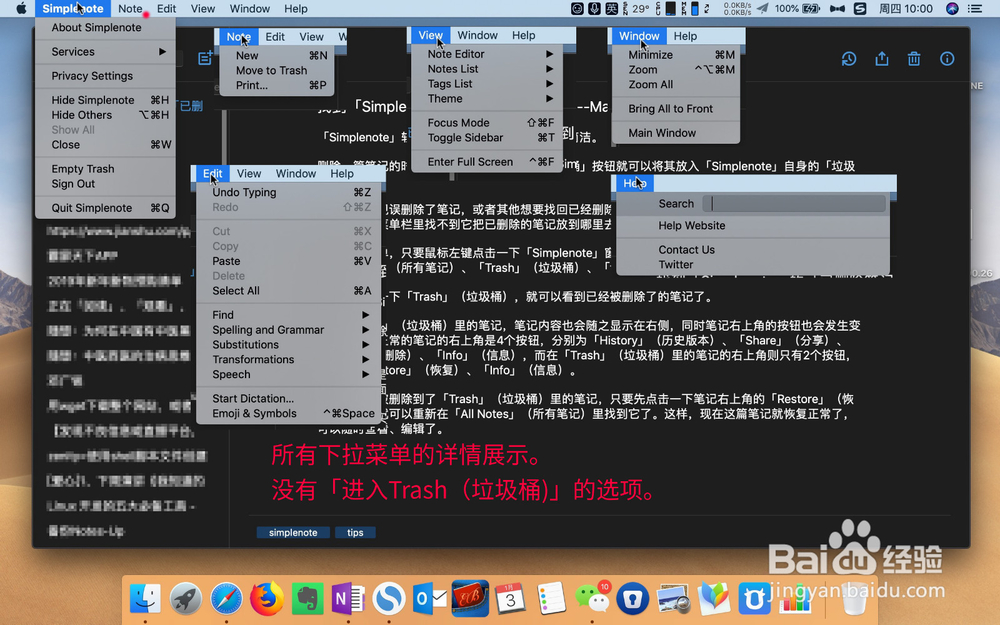Select Emoji & Symbols

291,413
